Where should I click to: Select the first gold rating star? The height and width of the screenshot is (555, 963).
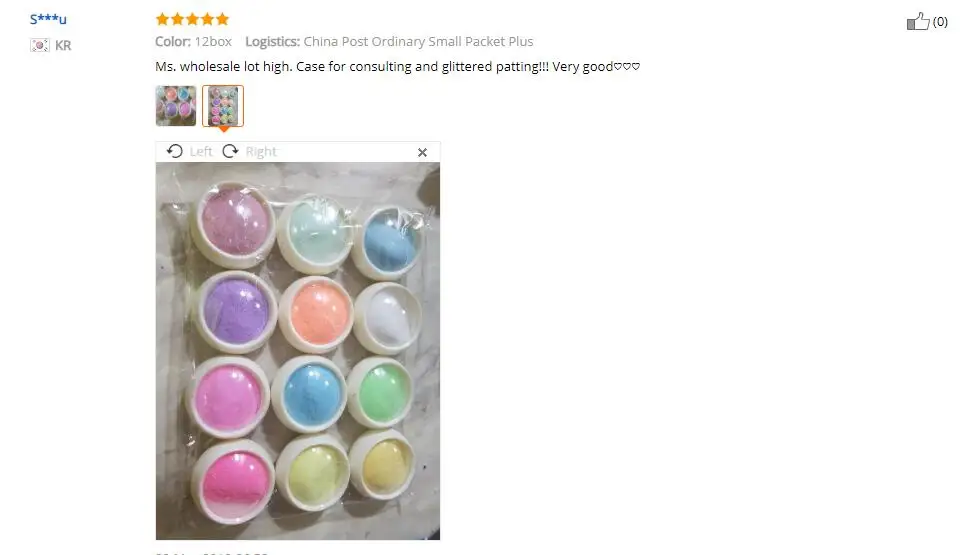[162, 19]
